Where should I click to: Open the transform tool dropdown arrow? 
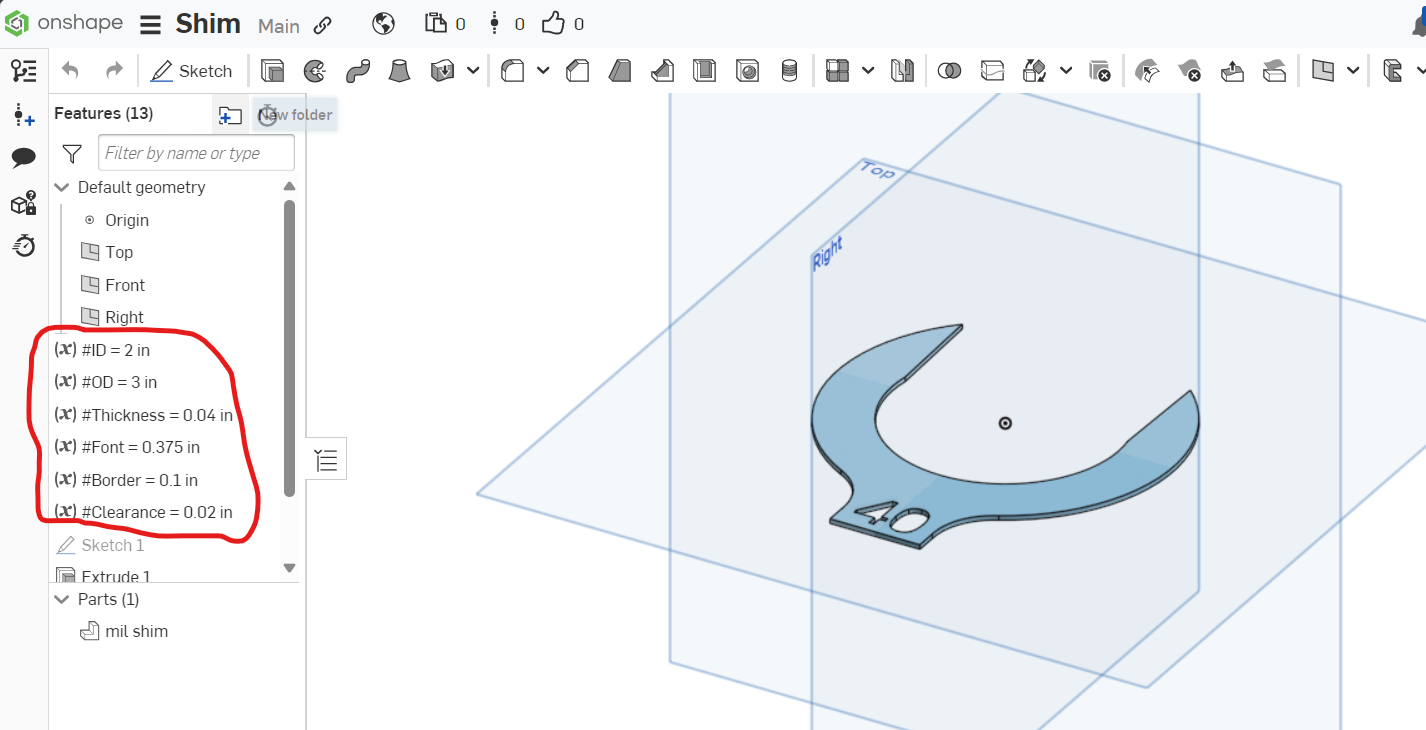pyautogui.click(x=1066, y=70)
